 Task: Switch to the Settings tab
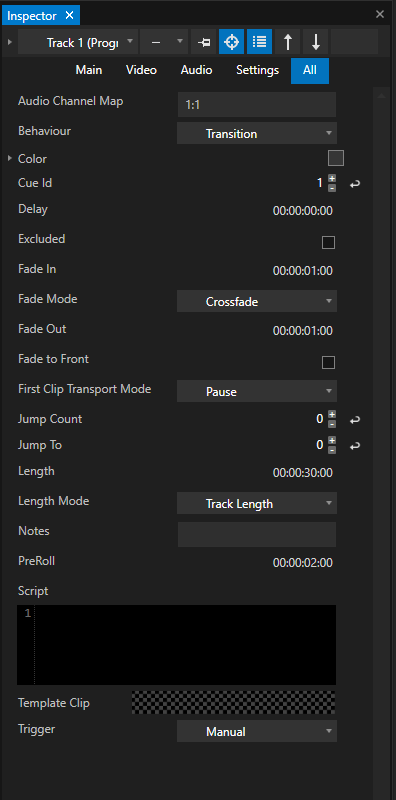257,70
